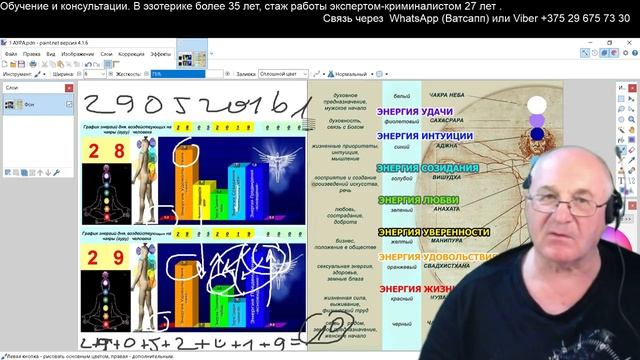The height and width of the screenshot is (360, 640).
Task: Click the Save floppy disk icon
Action: (x=21, y=64)
